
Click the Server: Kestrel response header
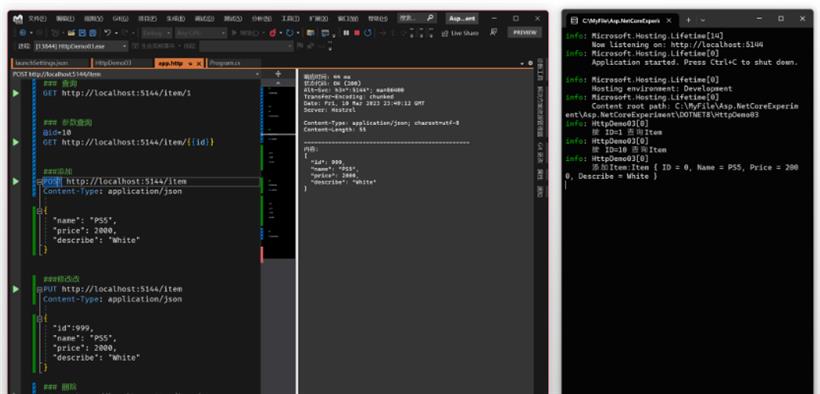point(329,110)
